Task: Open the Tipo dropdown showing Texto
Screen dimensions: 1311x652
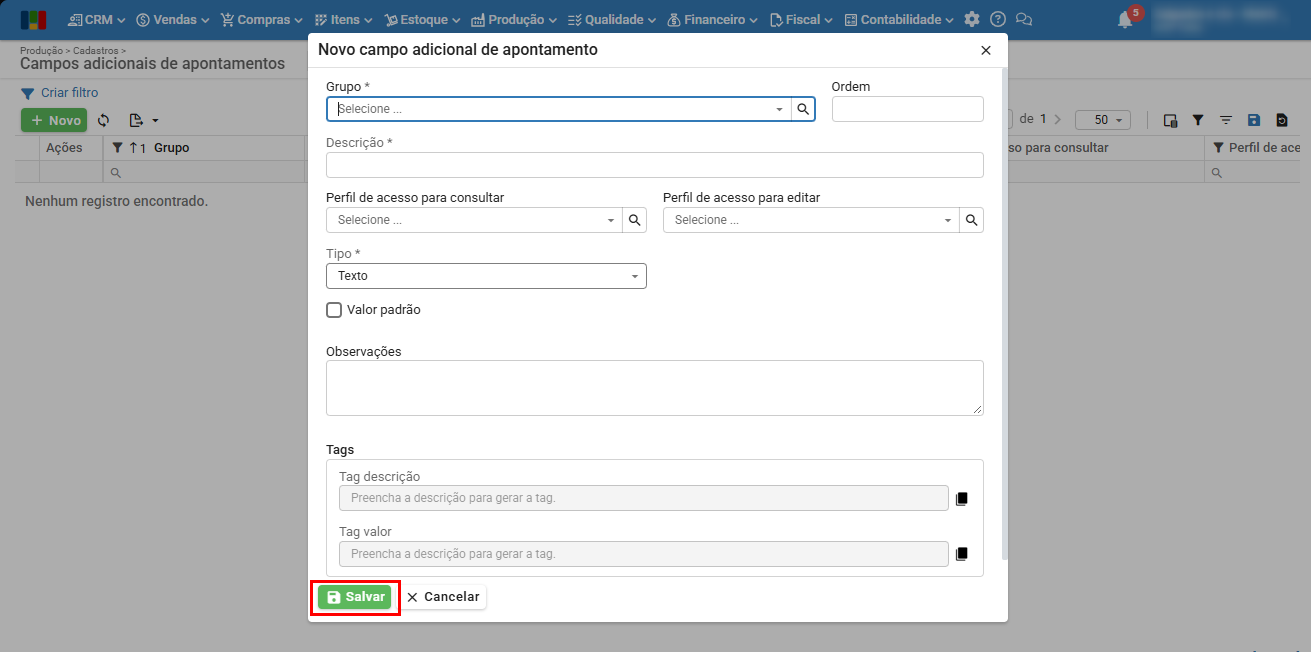Action: (x=486, y=276)
